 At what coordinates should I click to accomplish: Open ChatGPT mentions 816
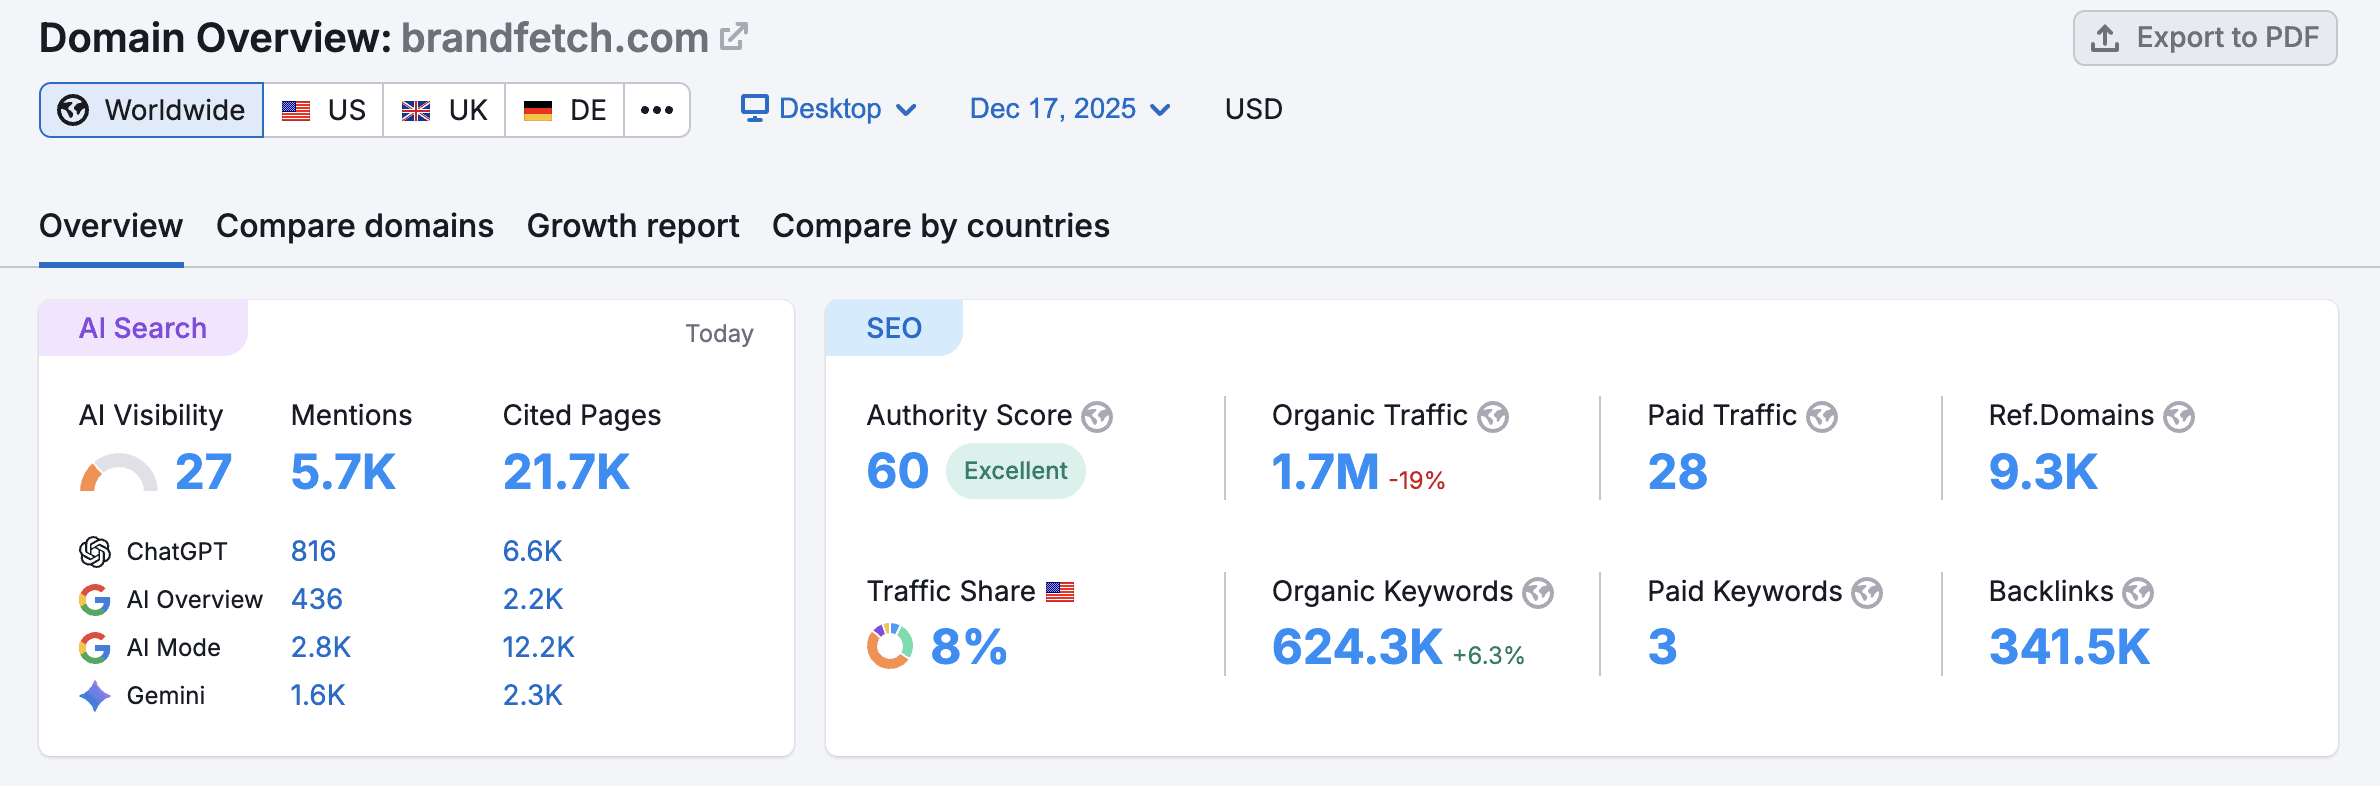(x=313, y=551)
